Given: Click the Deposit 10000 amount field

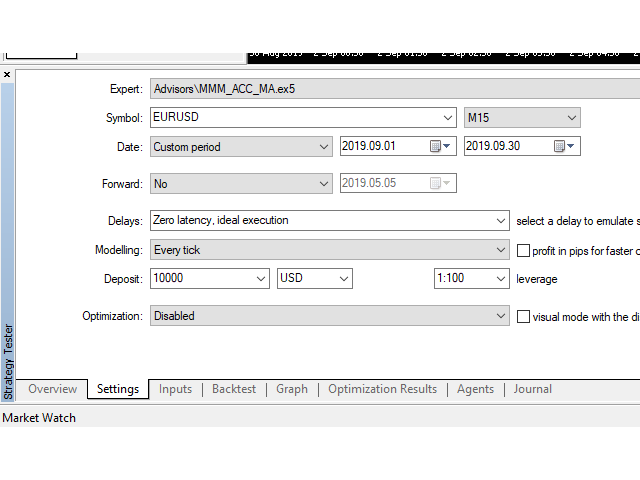Looking at the screenshot, I should (x=200, y=279).
